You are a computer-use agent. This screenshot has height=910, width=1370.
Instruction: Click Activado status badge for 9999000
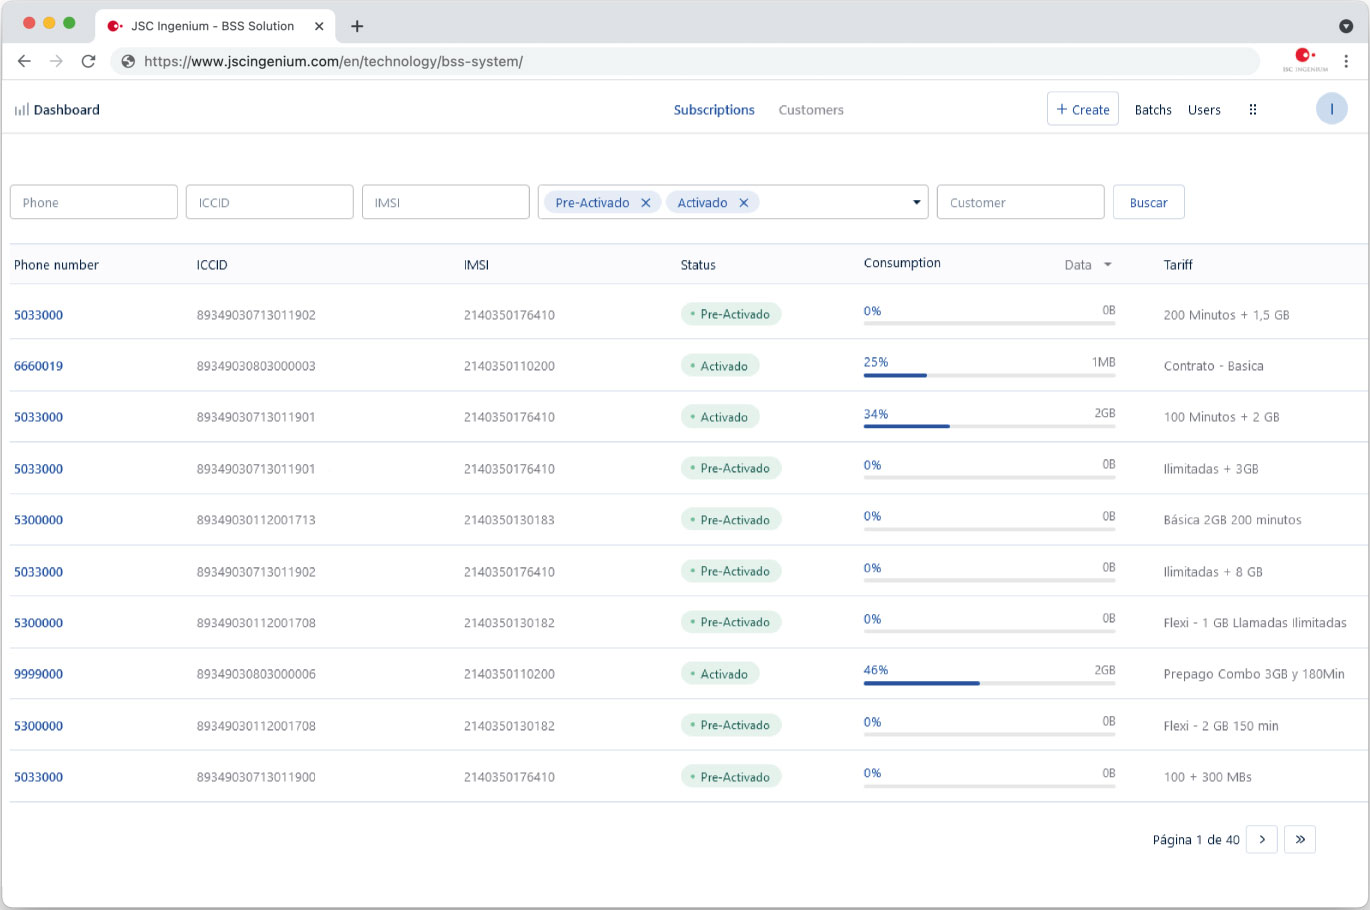tap(720, 674)
